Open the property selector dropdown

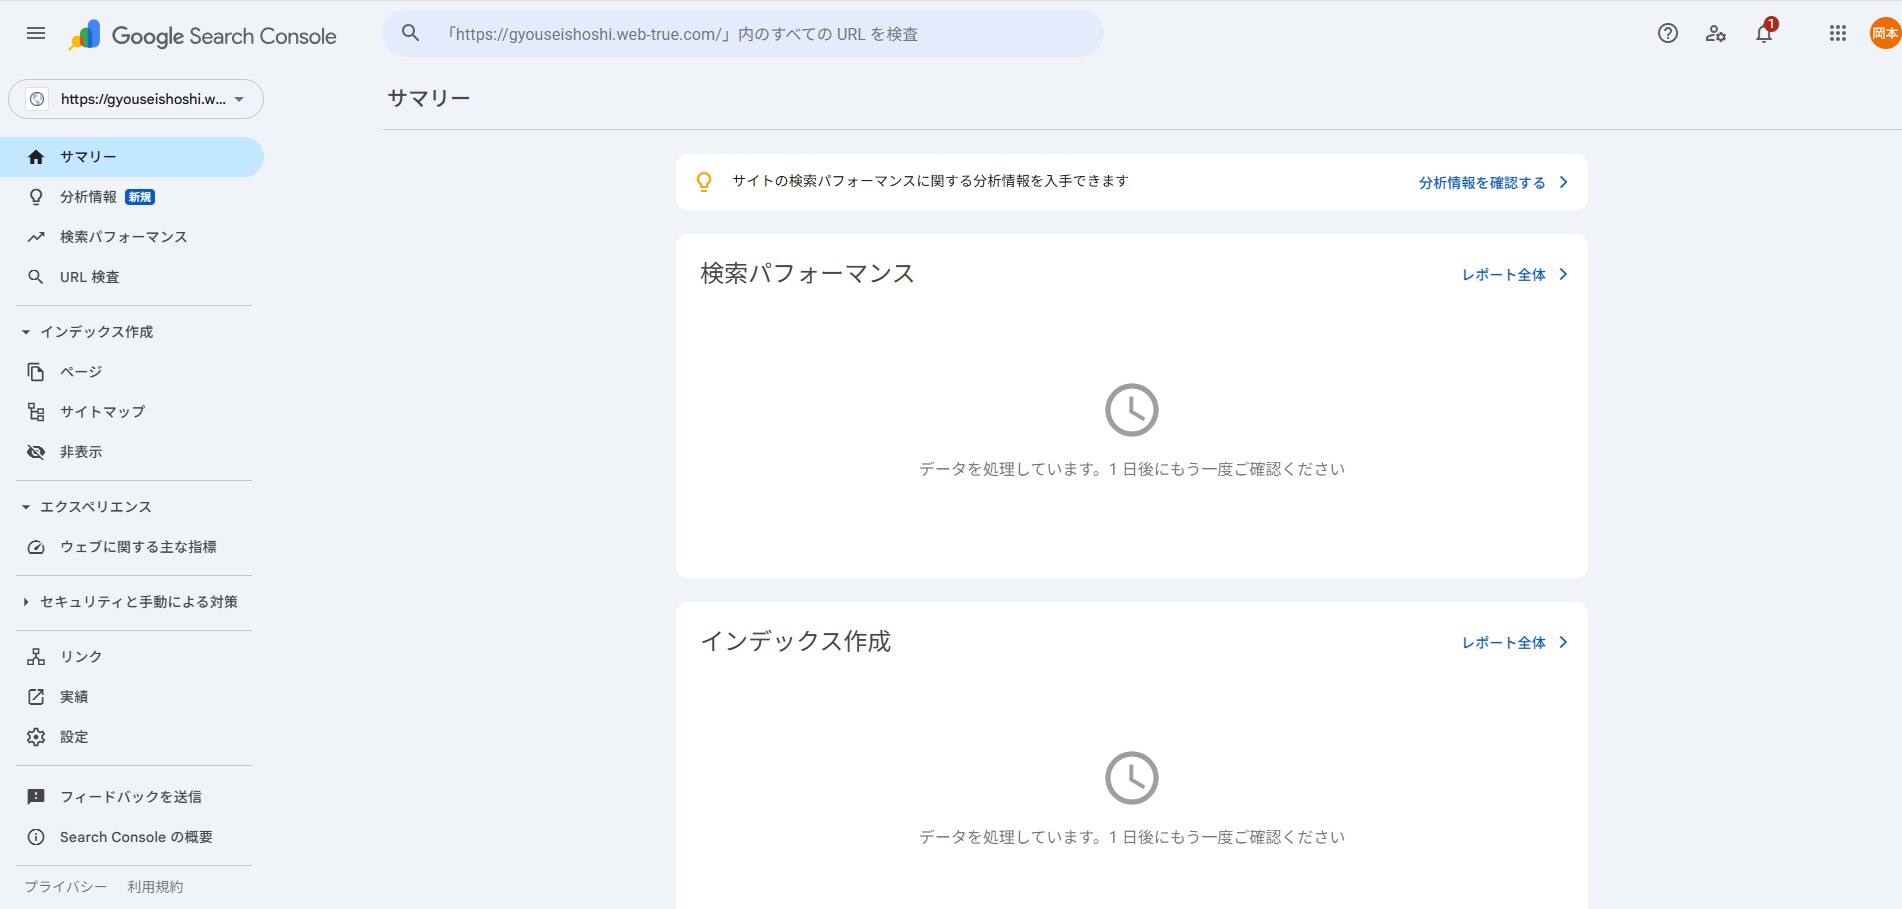pyautogui.click(x=136, y=99)
